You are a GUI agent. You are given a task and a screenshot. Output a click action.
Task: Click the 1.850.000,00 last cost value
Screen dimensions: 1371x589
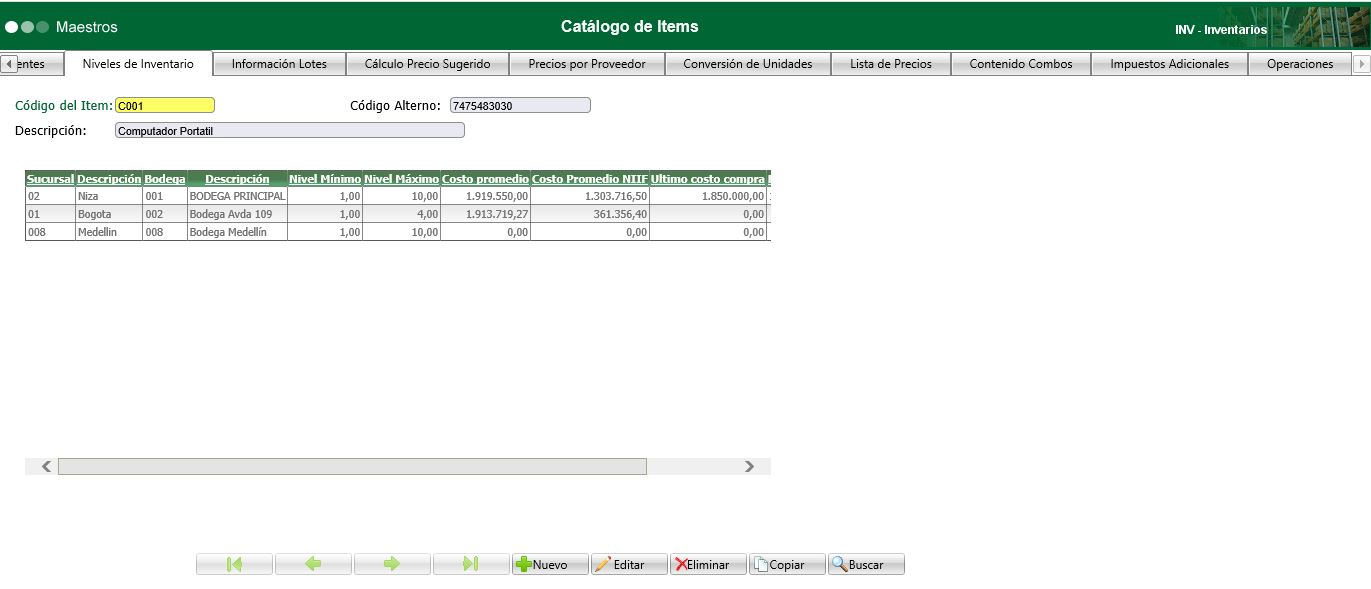pos(708,196)
